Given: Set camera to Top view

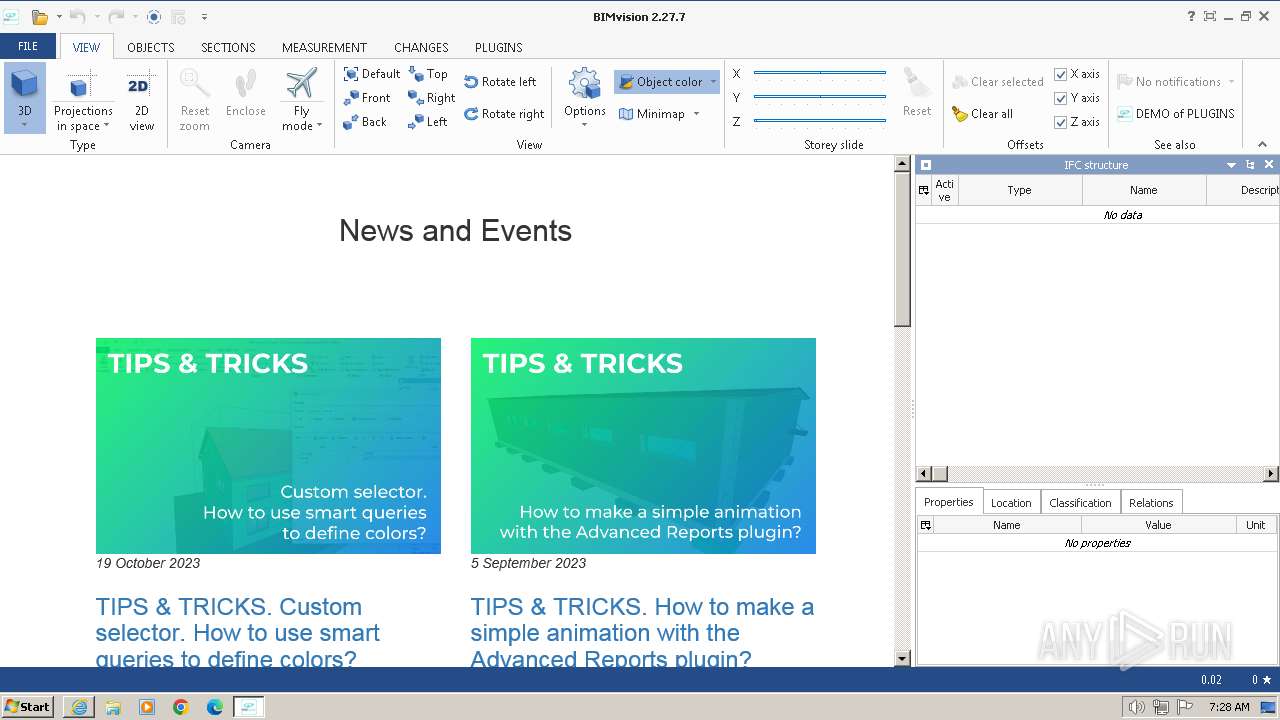Looking at the screenshot, I should (428, 74).
